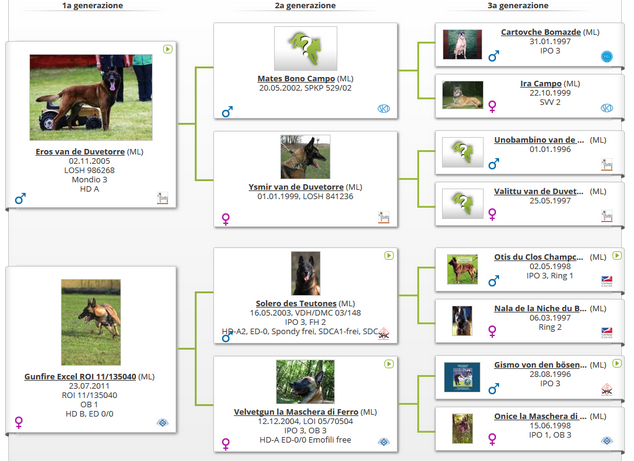Click the ROI diamond logo on Gunfire Excel card

pyautogui.click(x=163, y=423)
